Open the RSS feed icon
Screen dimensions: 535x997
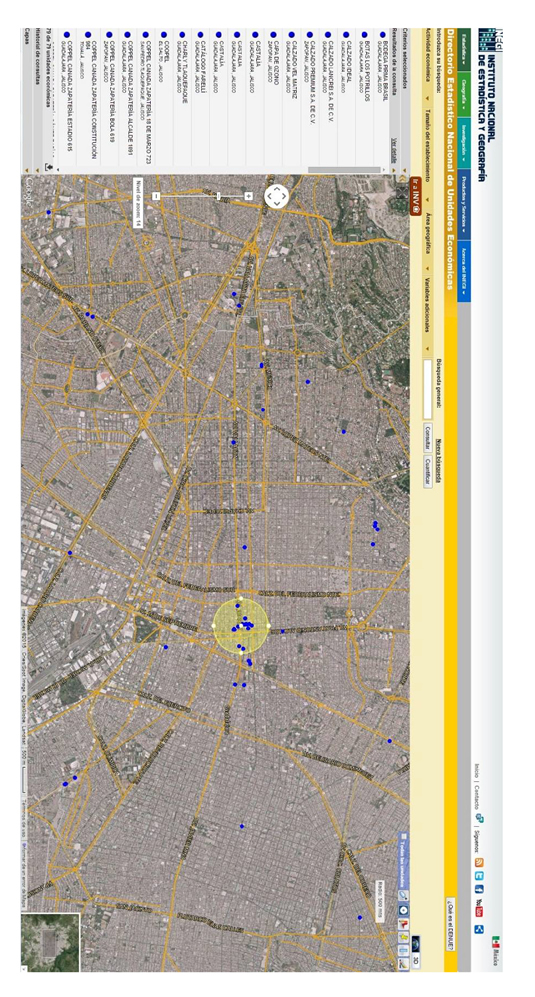(x=479, y=862)
